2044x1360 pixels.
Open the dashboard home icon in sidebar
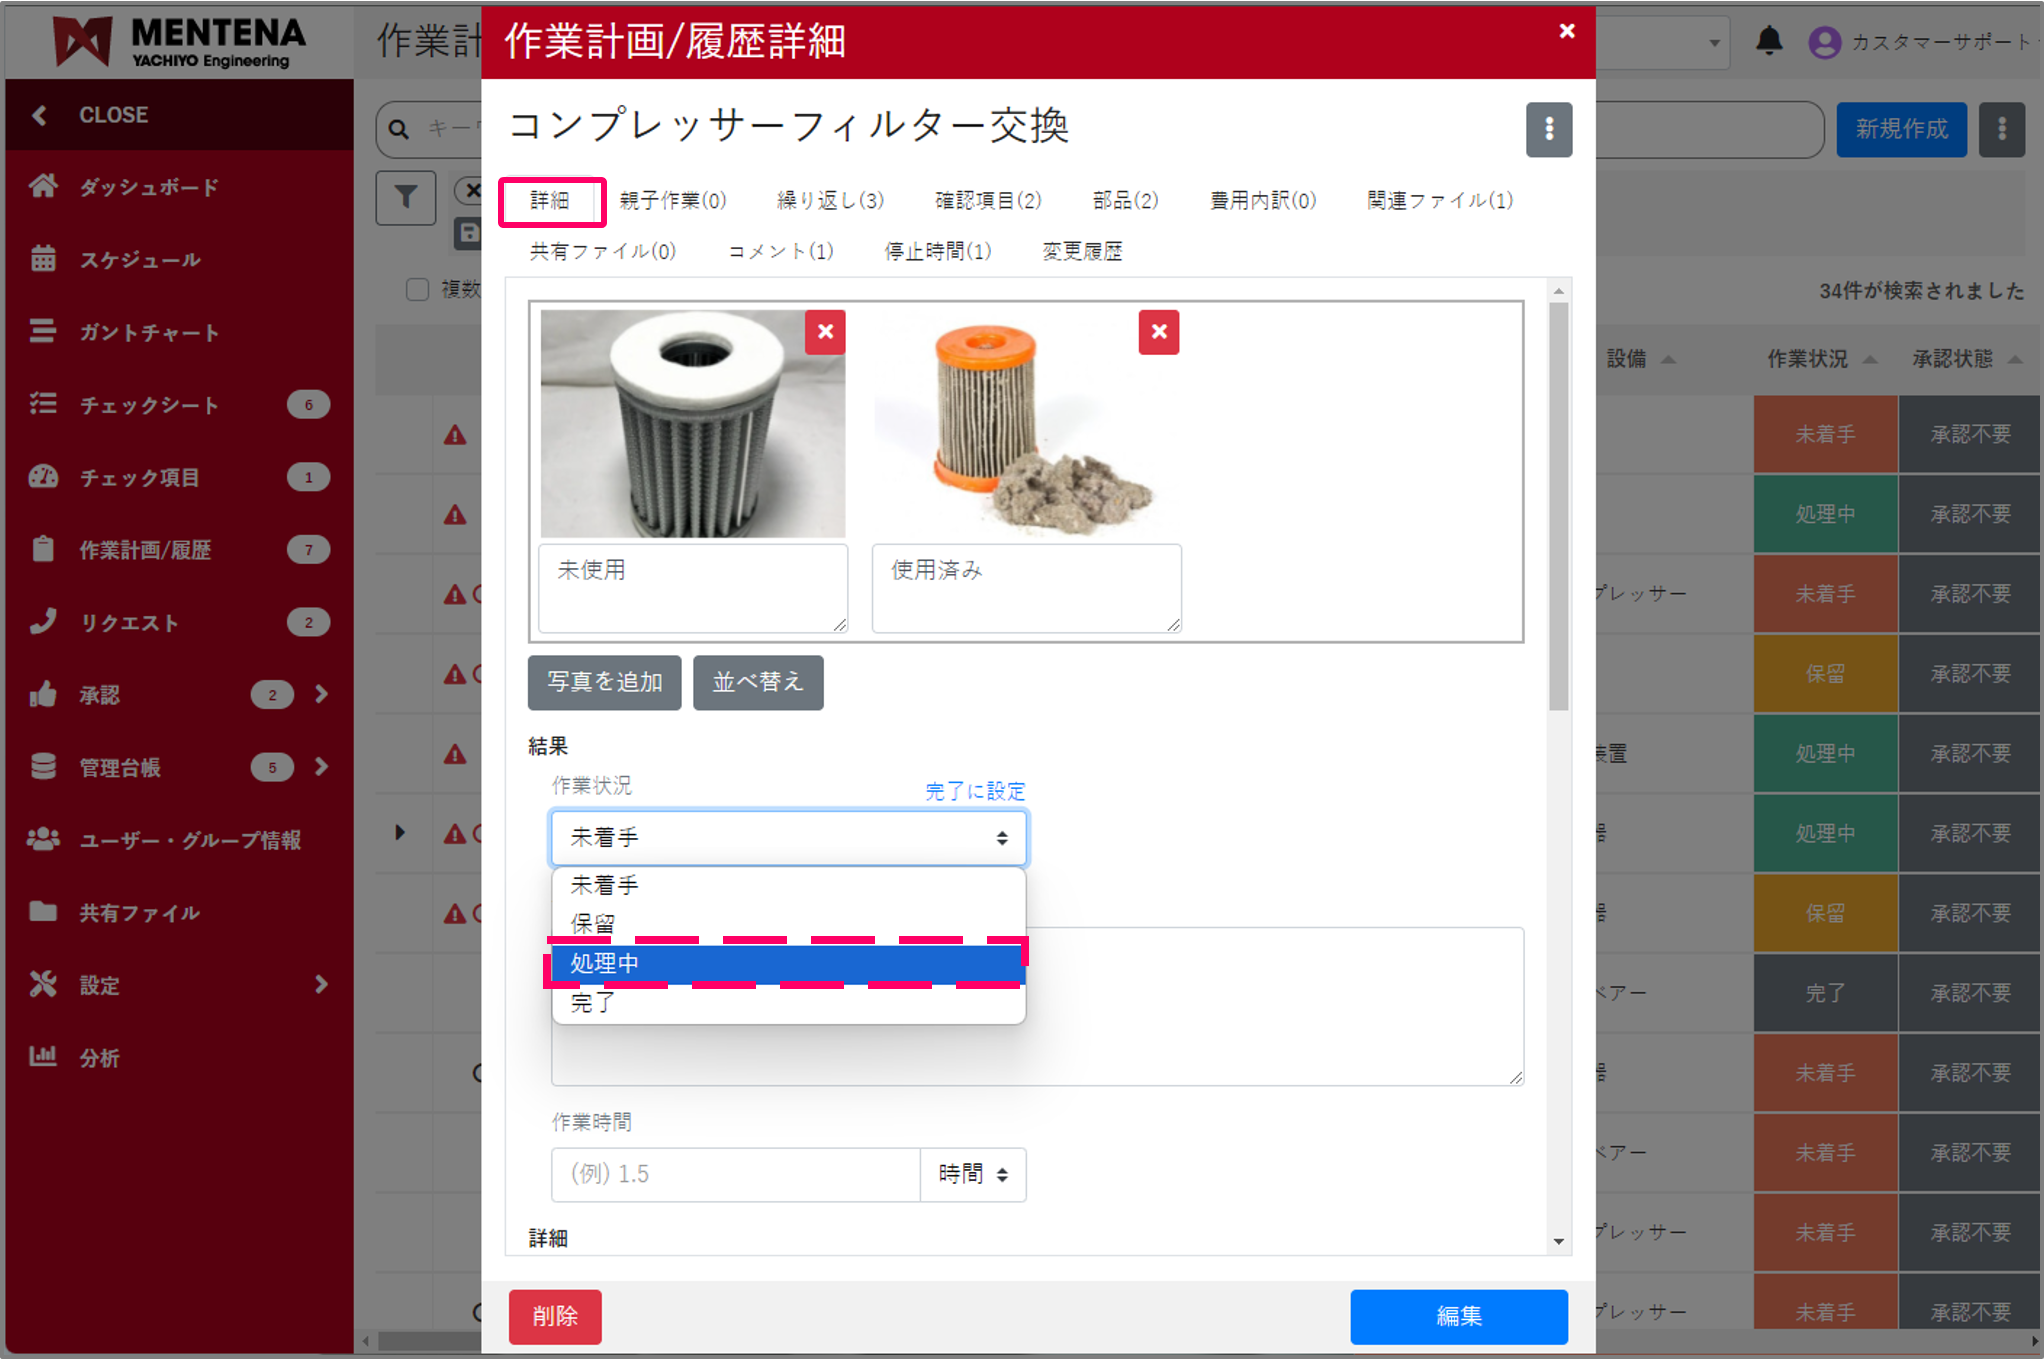(43, 186)
